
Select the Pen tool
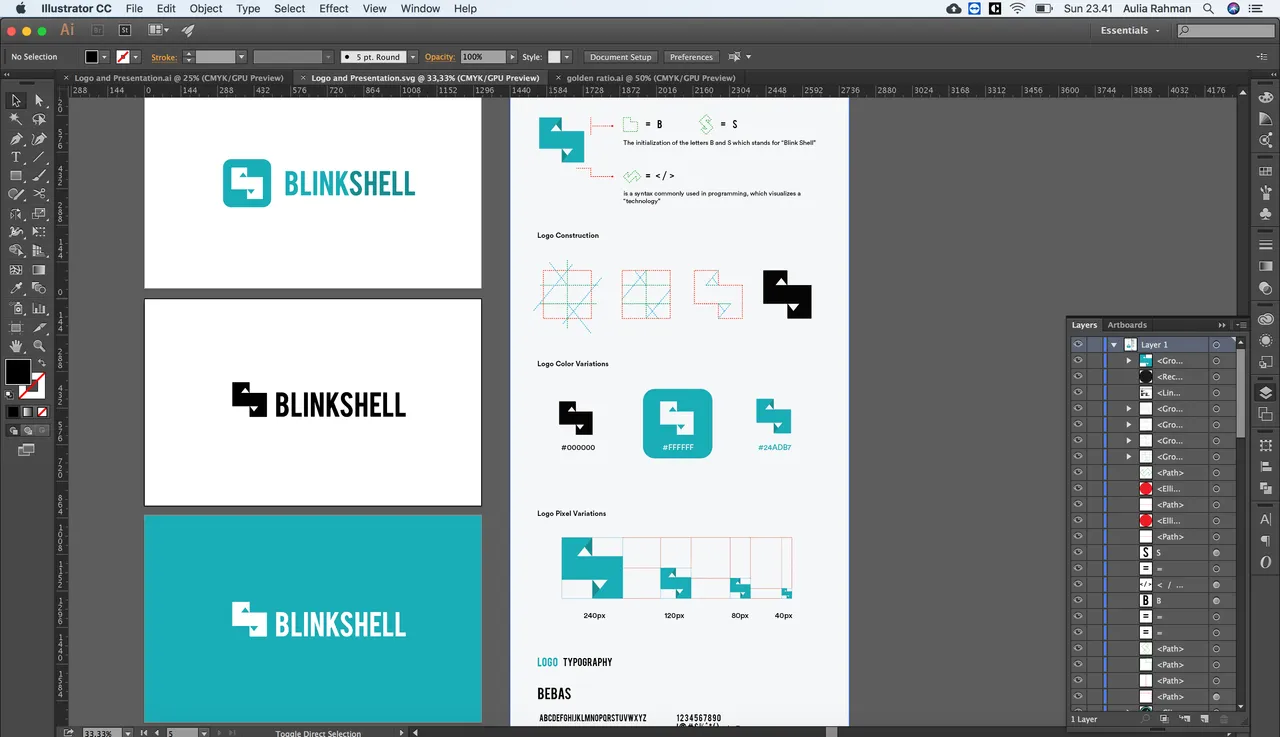tap(16, 138)
